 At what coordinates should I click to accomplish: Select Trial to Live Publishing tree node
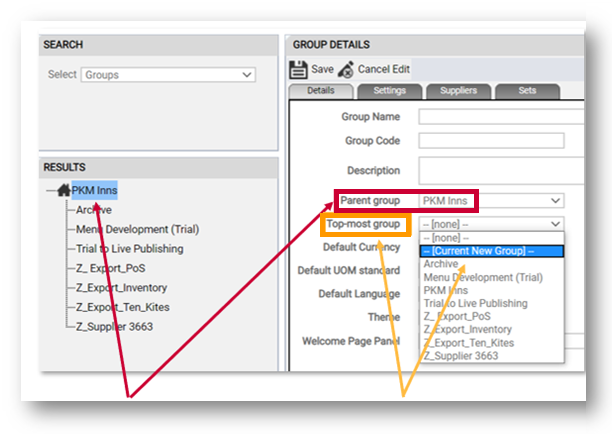[x=130, y=249]
